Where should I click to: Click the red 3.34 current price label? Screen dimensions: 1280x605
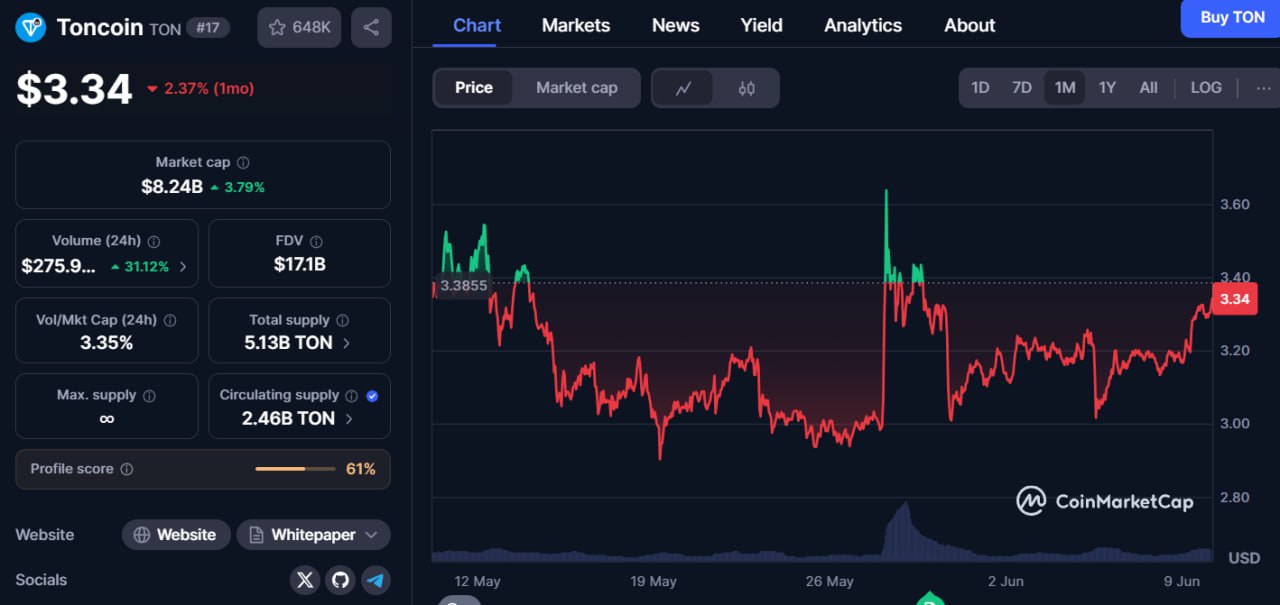(1234, 299)
